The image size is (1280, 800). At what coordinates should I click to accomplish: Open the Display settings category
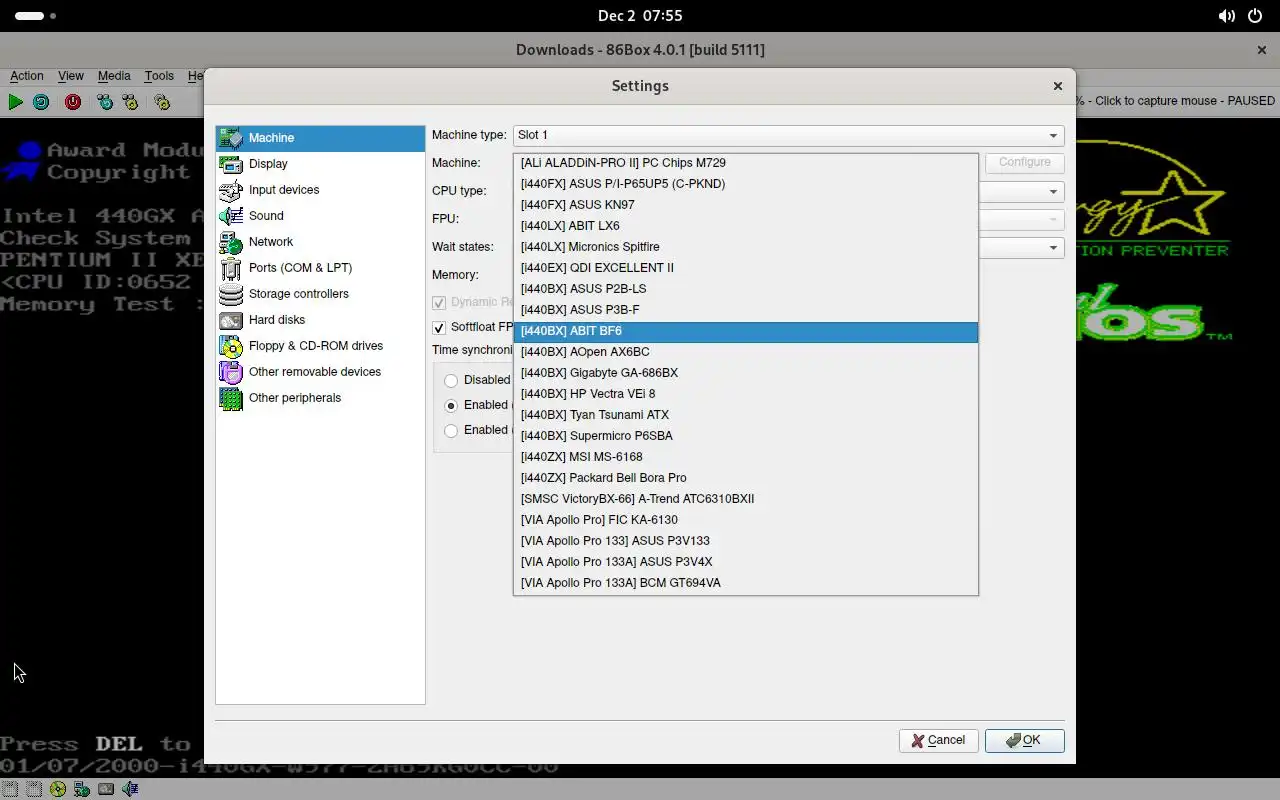tap(320, 164)
